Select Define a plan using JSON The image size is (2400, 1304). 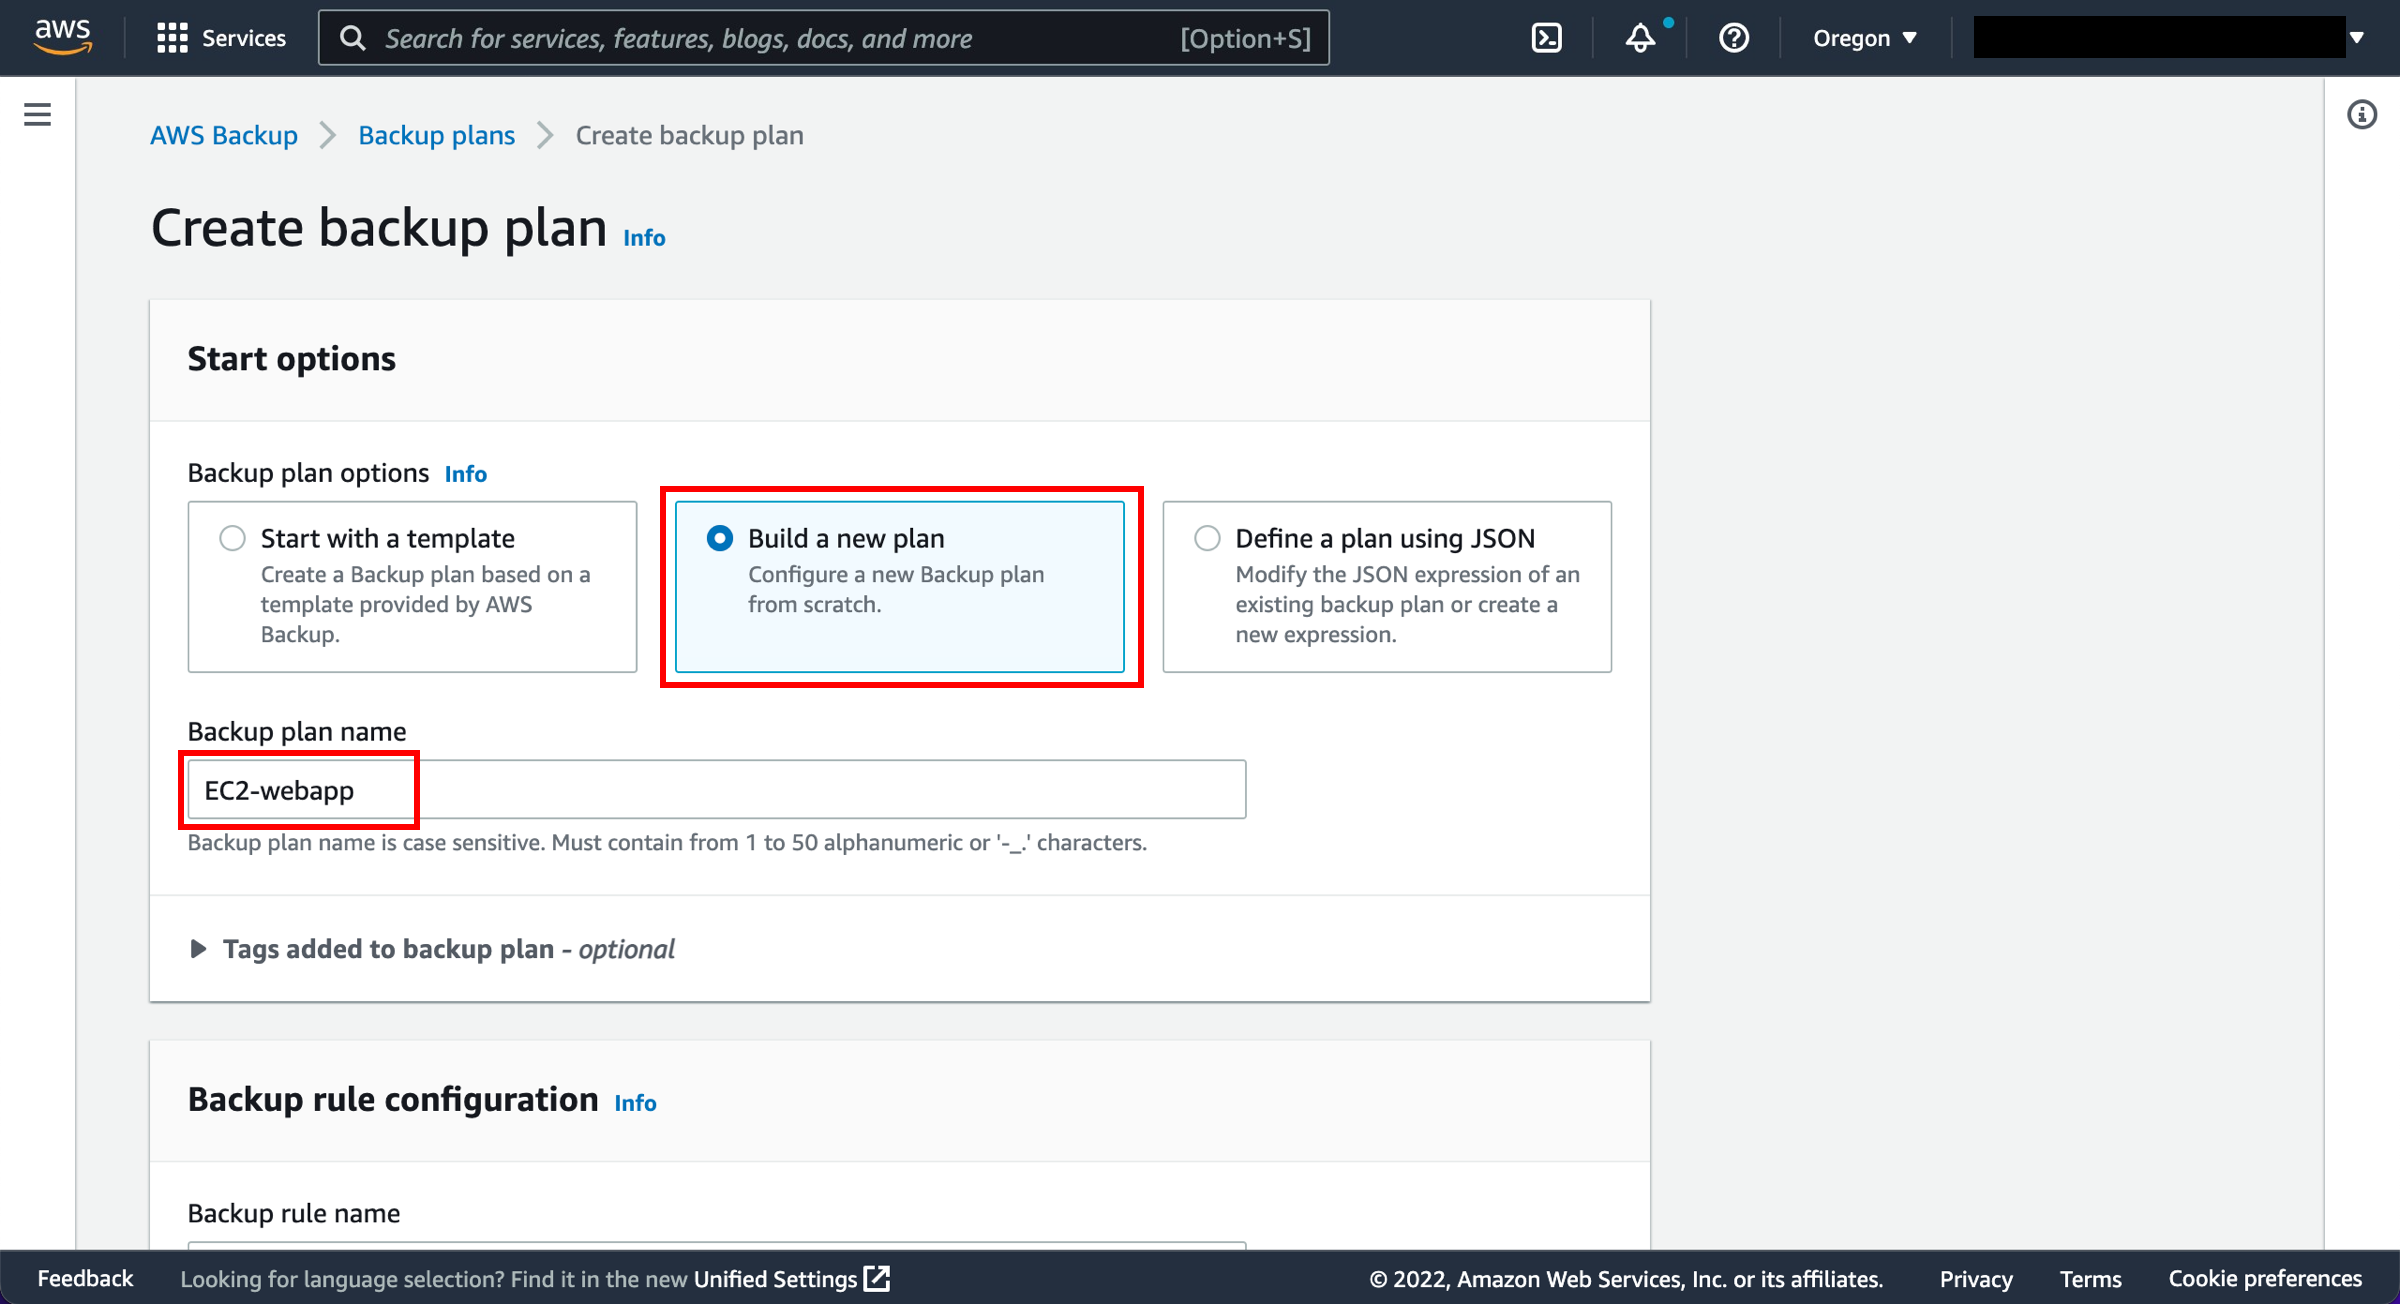[1387, 586]
